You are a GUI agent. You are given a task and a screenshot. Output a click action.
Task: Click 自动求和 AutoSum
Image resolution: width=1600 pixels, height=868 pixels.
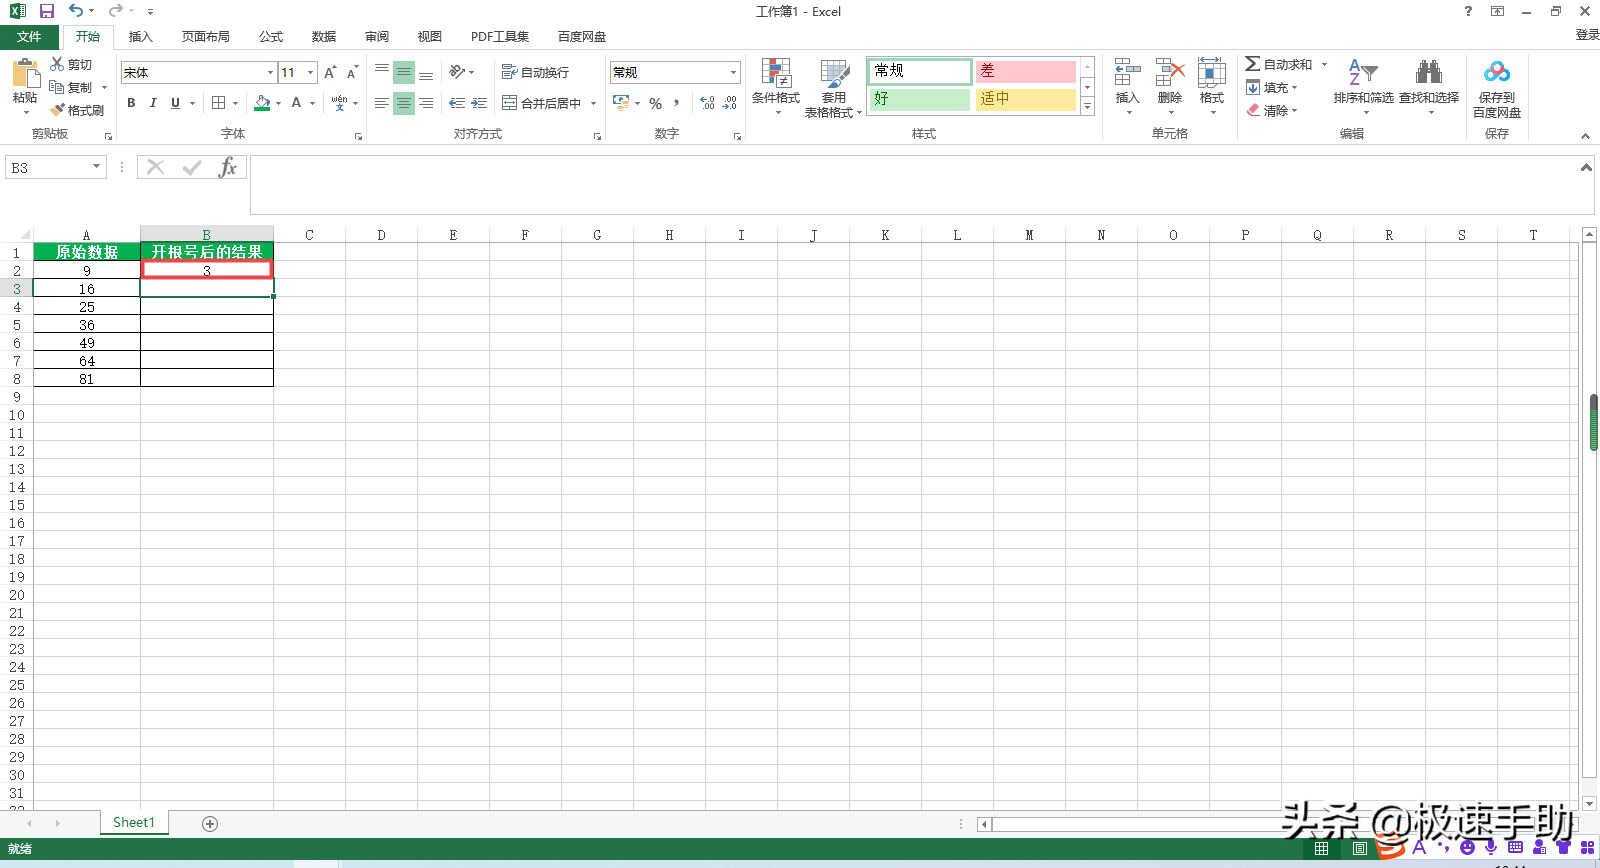pyautogui.click(x=1279, y=64)
